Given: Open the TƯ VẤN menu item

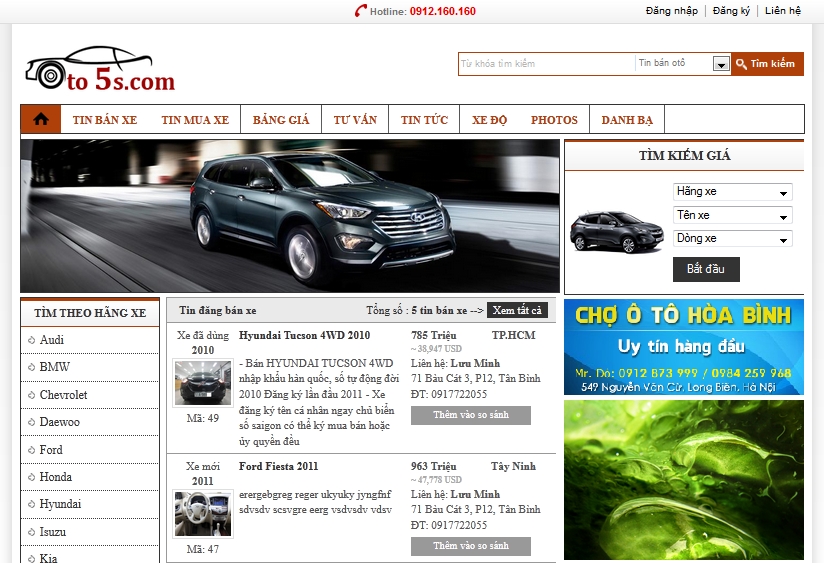Looking at the screenshot, I should point(355,120).
